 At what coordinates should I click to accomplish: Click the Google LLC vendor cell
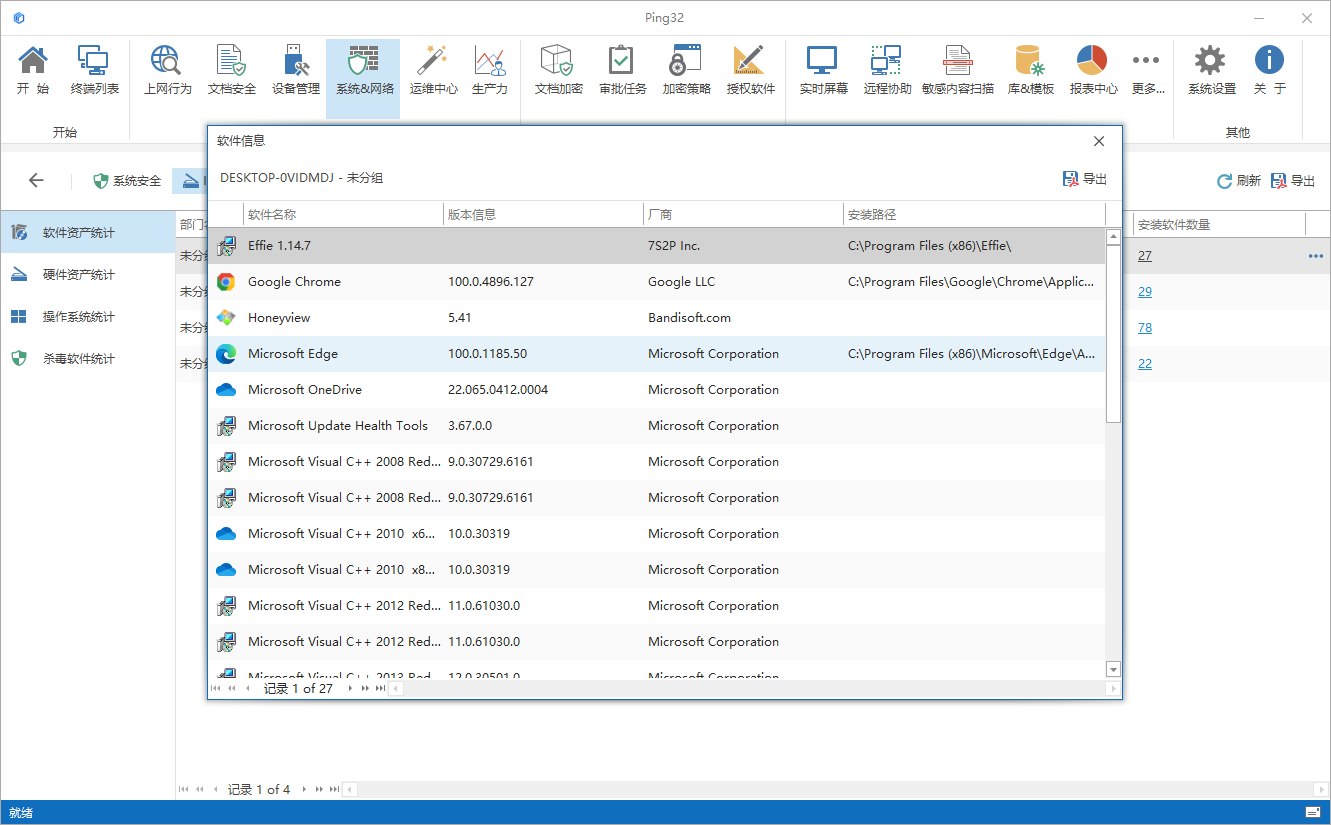coord(743,282)
